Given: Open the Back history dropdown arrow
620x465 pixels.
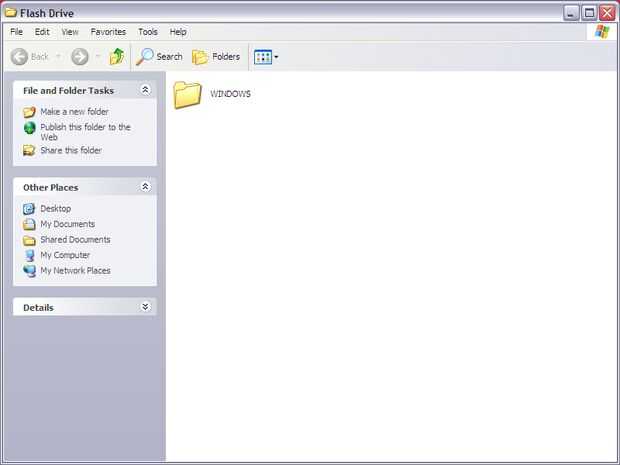Looking at the screenshot, I should tap(59, 57).
